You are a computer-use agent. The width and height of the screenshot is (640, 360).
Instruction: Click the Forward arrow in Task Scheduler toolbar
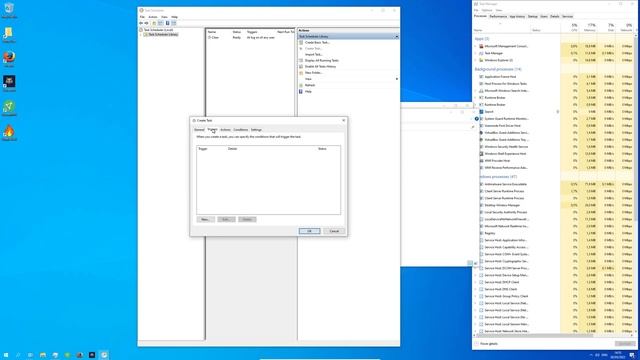pyautogui.click(x=147, y=23)
